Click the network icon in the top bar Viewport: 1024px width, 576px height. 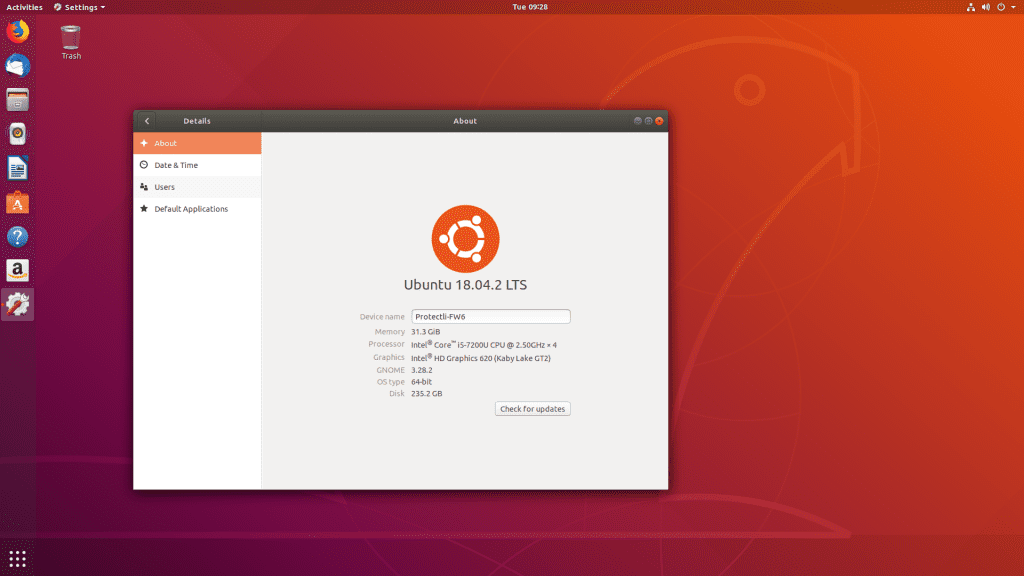[970, 7]
